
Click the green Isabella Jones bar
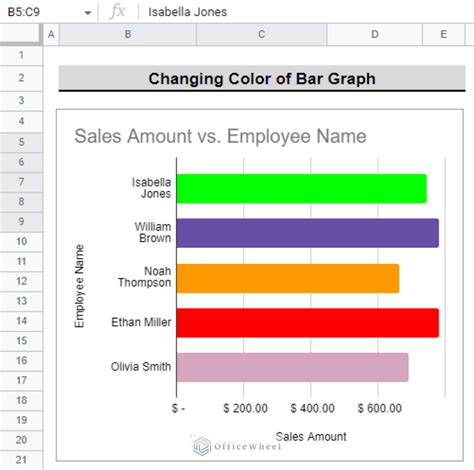tap(301, 188)
